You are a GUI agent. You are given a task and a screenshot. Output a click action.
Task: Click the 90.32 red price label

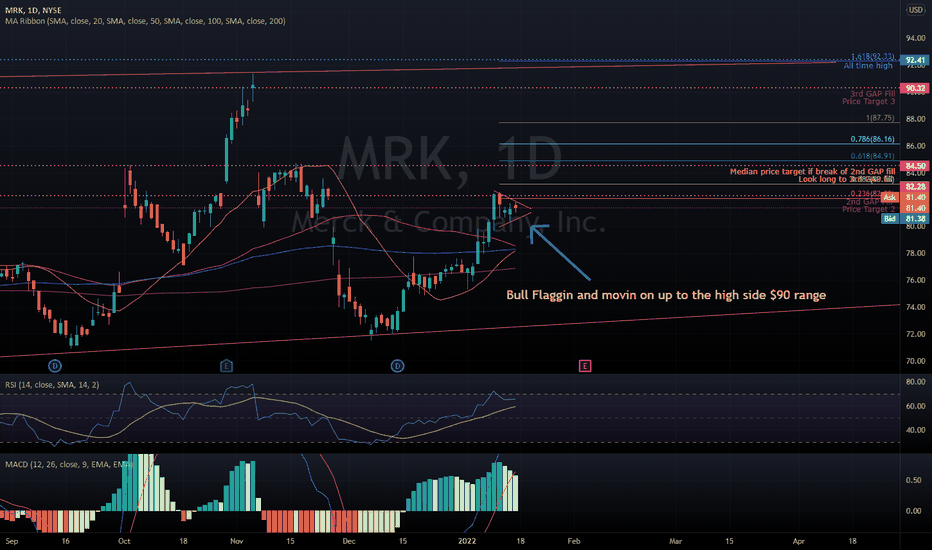coord(915,88)
